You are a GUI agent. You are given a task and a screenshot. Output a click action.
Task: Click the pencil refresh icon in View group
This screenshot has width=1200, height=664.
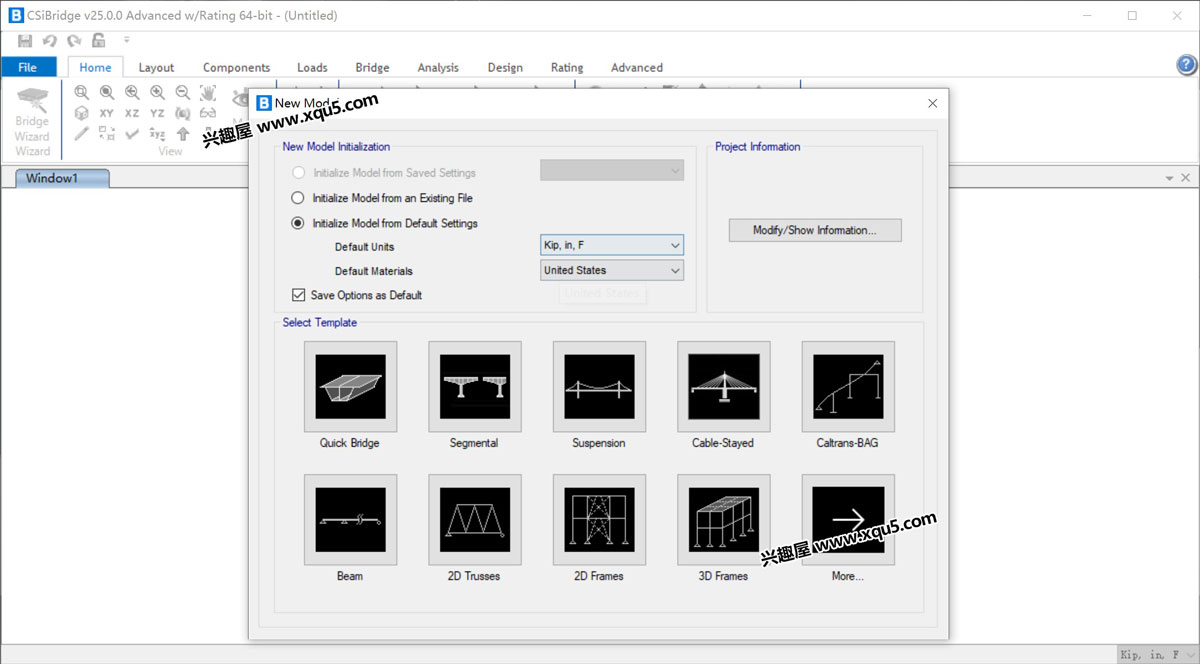pyautogui.click(x=82, y=133)
